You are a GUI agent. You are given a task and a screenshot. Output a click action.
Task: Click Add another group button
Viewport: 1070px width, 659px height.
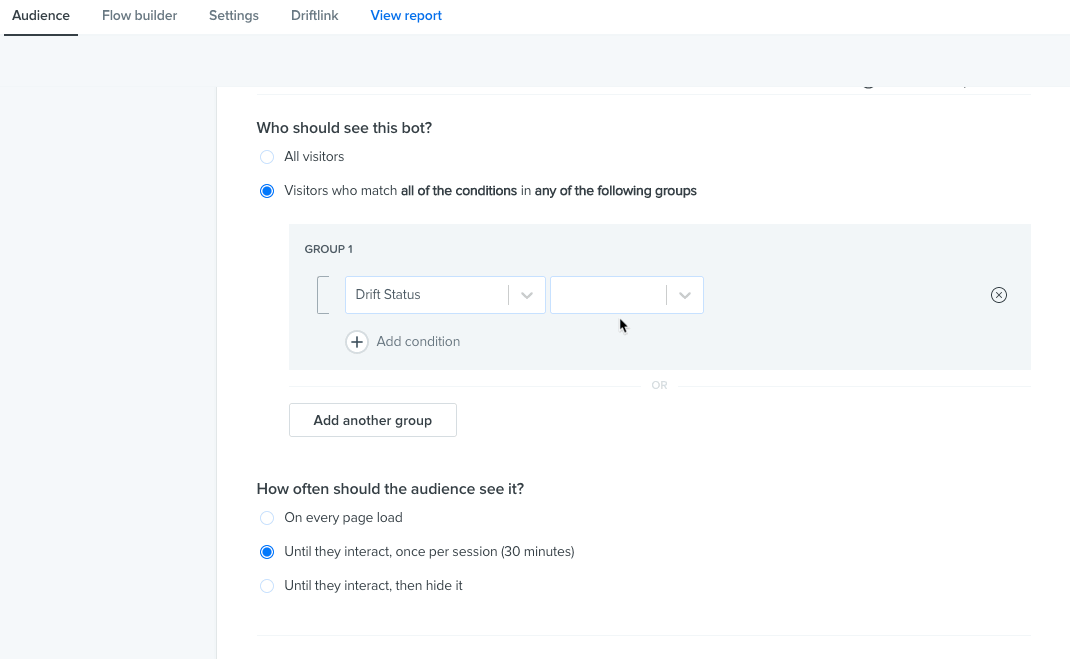pos(373,420)
